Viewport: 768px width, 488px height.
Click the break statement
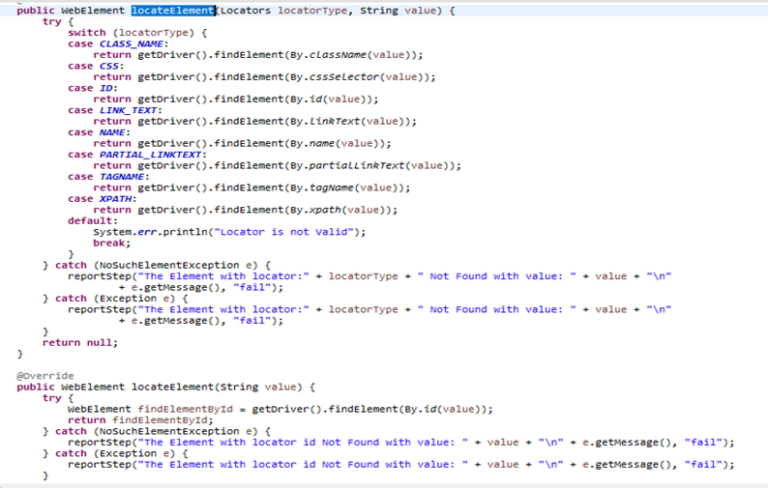point(111,242)
